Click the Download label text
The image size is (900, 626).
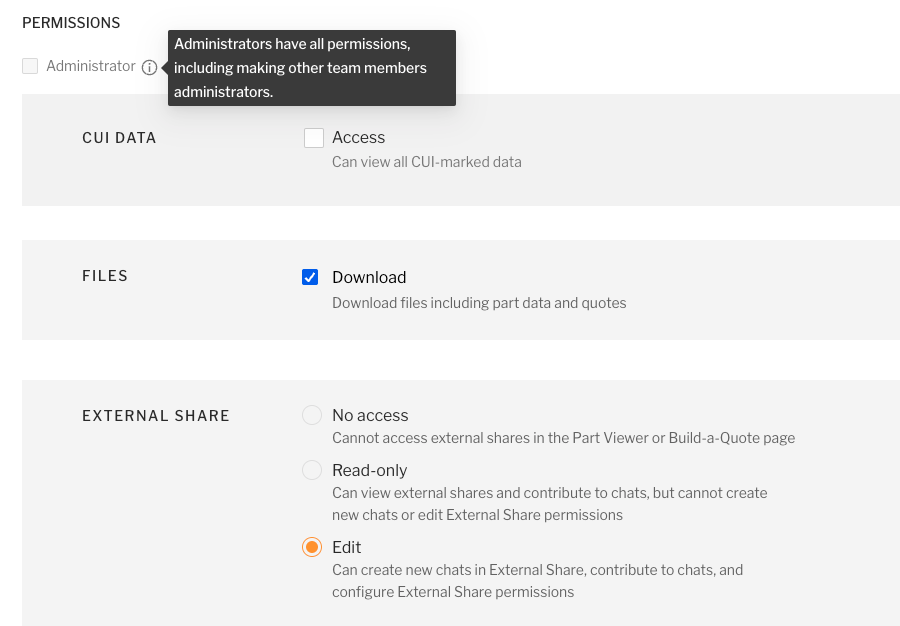[x=369, y=277]
